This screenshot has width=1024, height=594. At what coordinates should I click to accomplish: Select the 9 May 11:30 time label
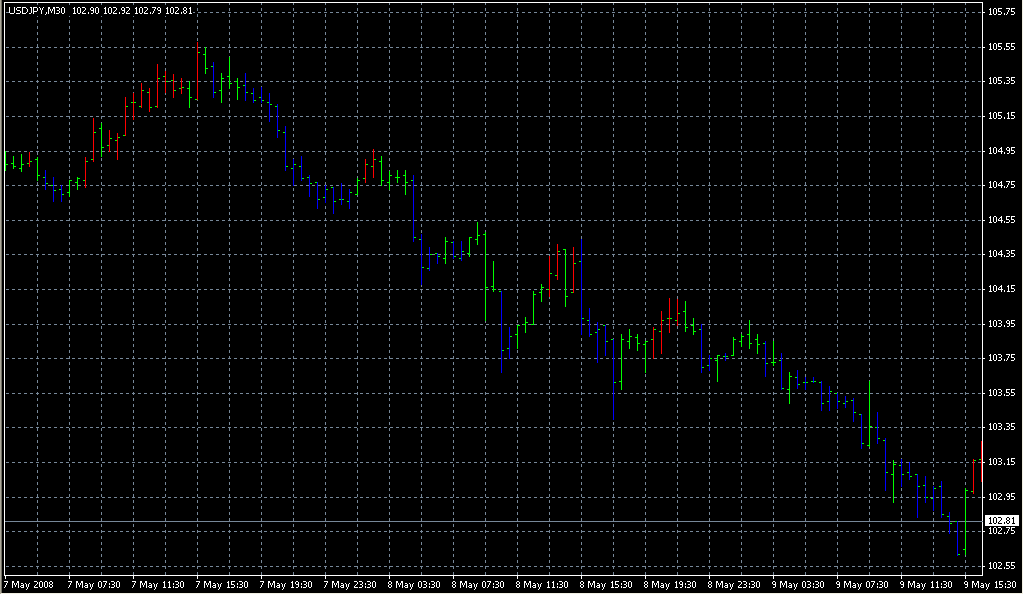tap(929, 584)
